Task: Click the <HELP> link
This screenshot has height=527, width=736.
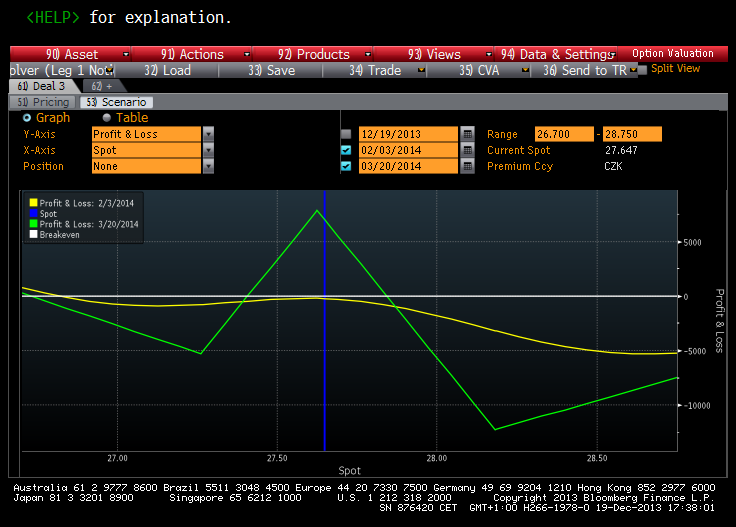Action: tap(53, 17)
